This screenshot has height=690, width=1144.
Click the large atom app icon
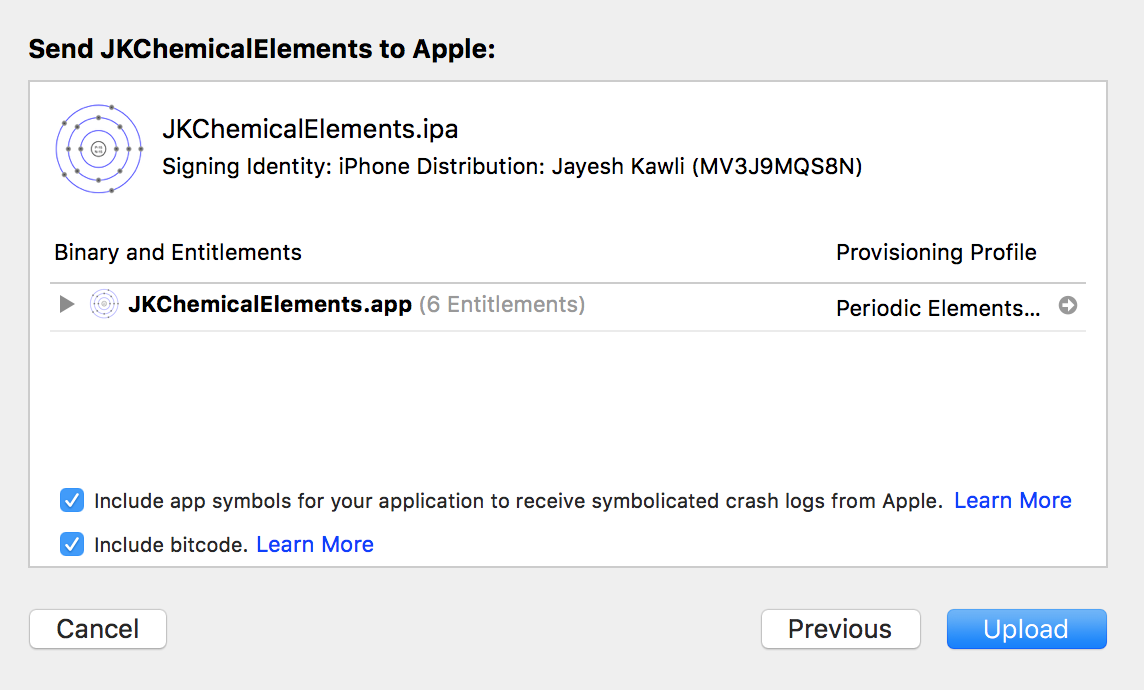click(99, 149)
